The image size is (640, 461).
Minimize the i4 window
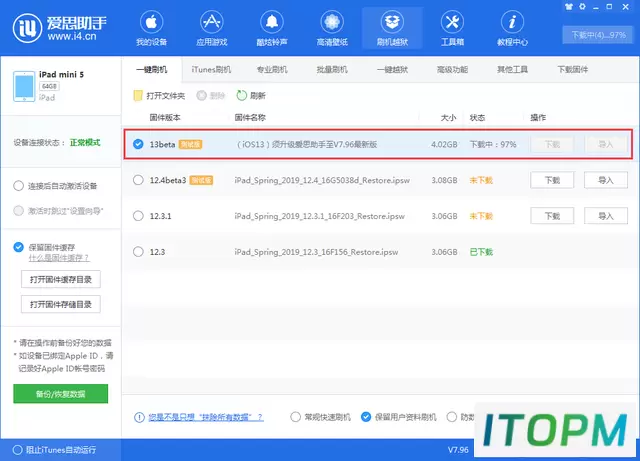tap(596, 7)
